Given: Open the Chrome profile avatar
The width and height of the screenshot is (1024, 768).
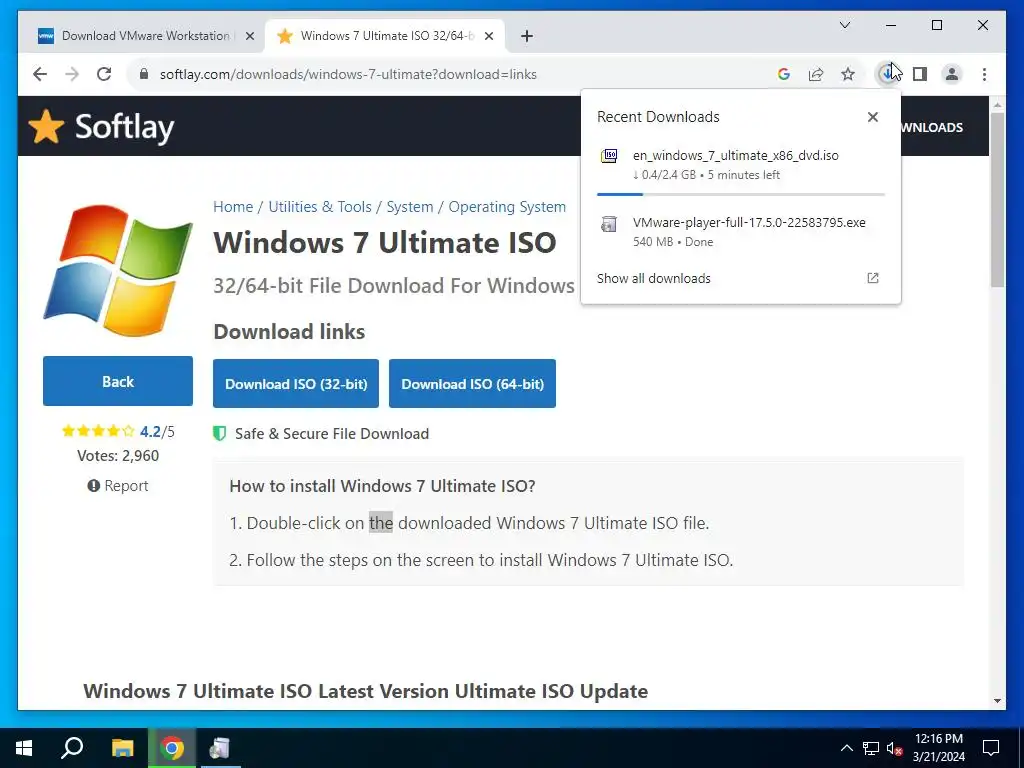Looking at the screenshot, I should point(952,74).
